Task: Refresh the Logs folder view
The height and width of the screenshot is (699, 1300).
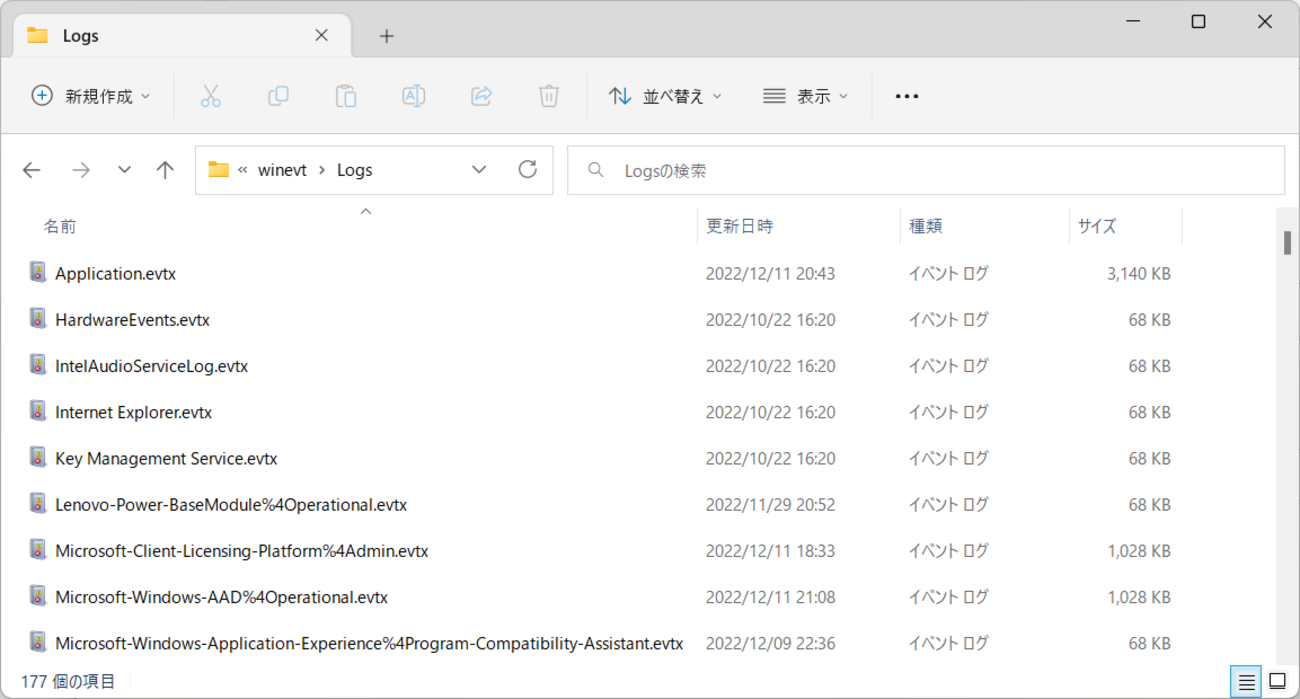Action: 528,170
